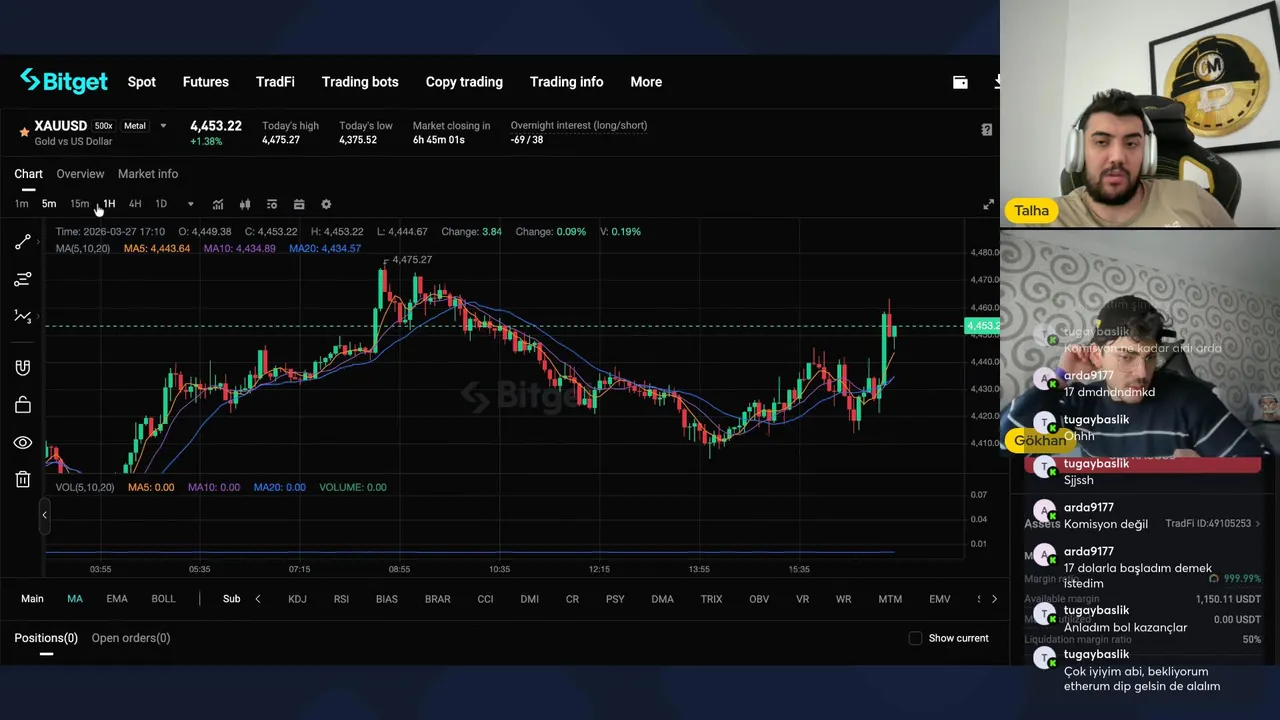Enable the MTM sub indicator
Viewport: 1280px width, 720px height.
(890, 599)
